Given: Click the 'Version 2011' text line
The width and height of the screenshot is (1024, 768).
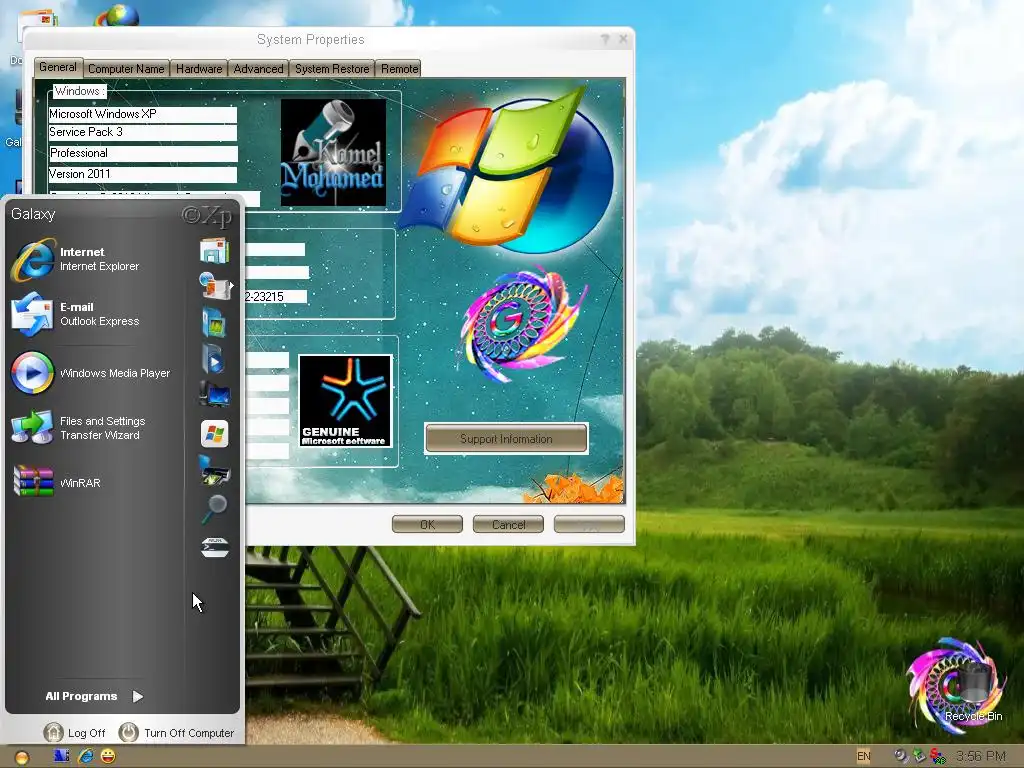Looking at the screenshot, I should (x=142, y=174).
